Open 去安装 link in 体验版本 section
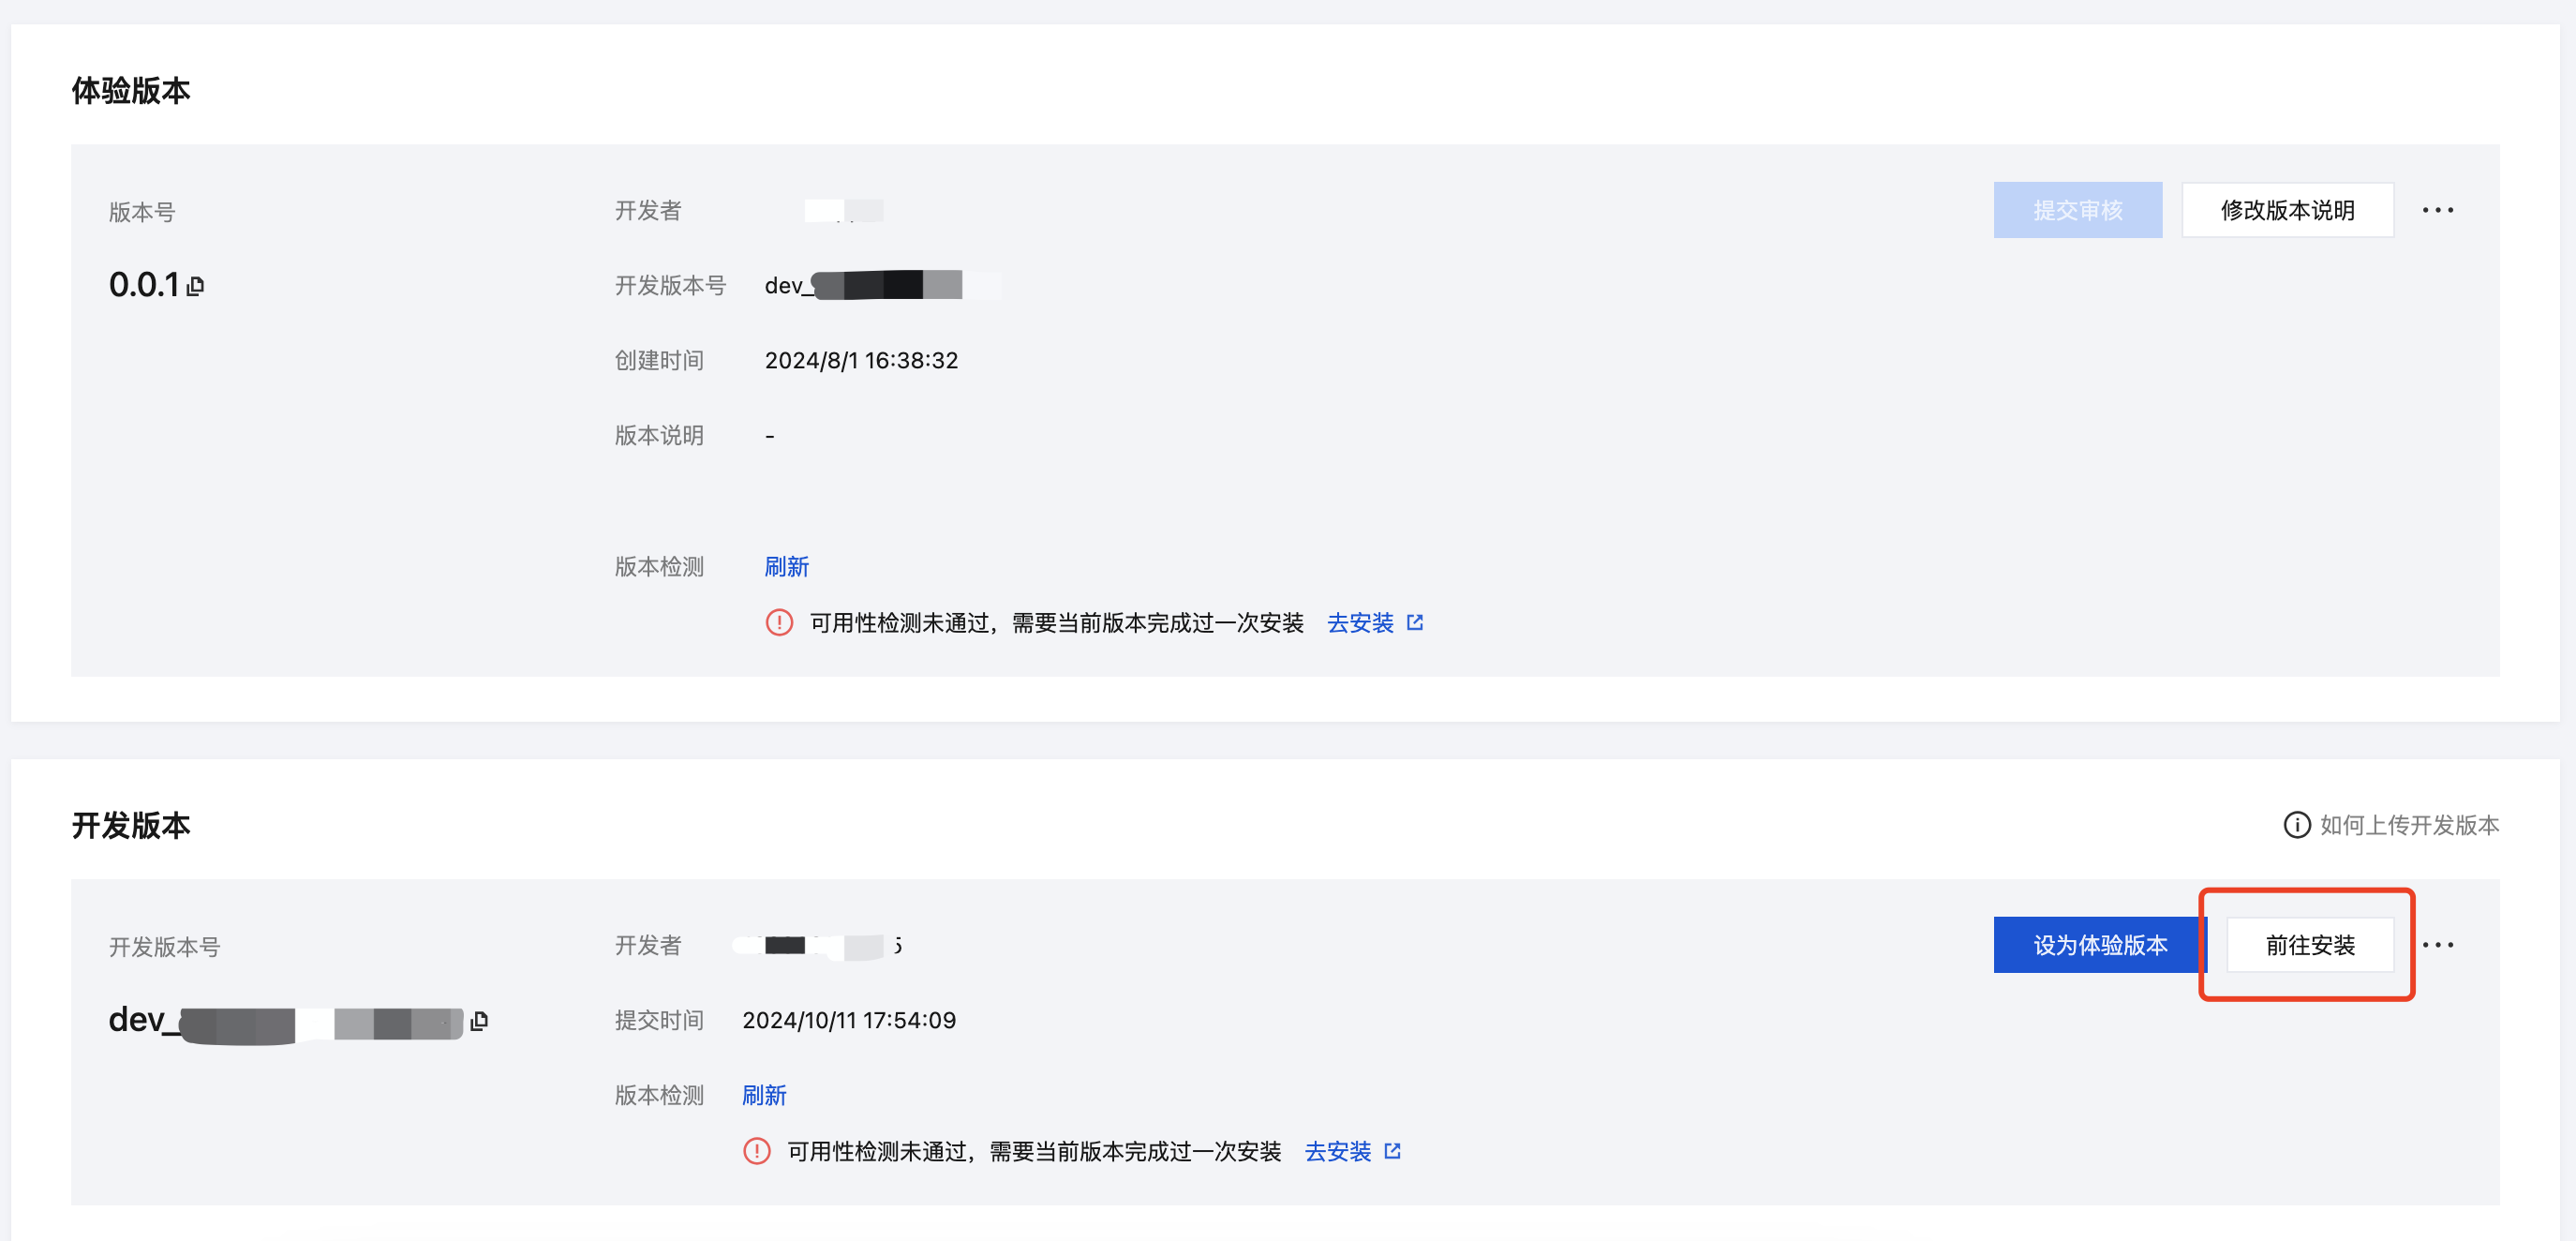The image size is (2576, 1241). tap(1360, 623)
